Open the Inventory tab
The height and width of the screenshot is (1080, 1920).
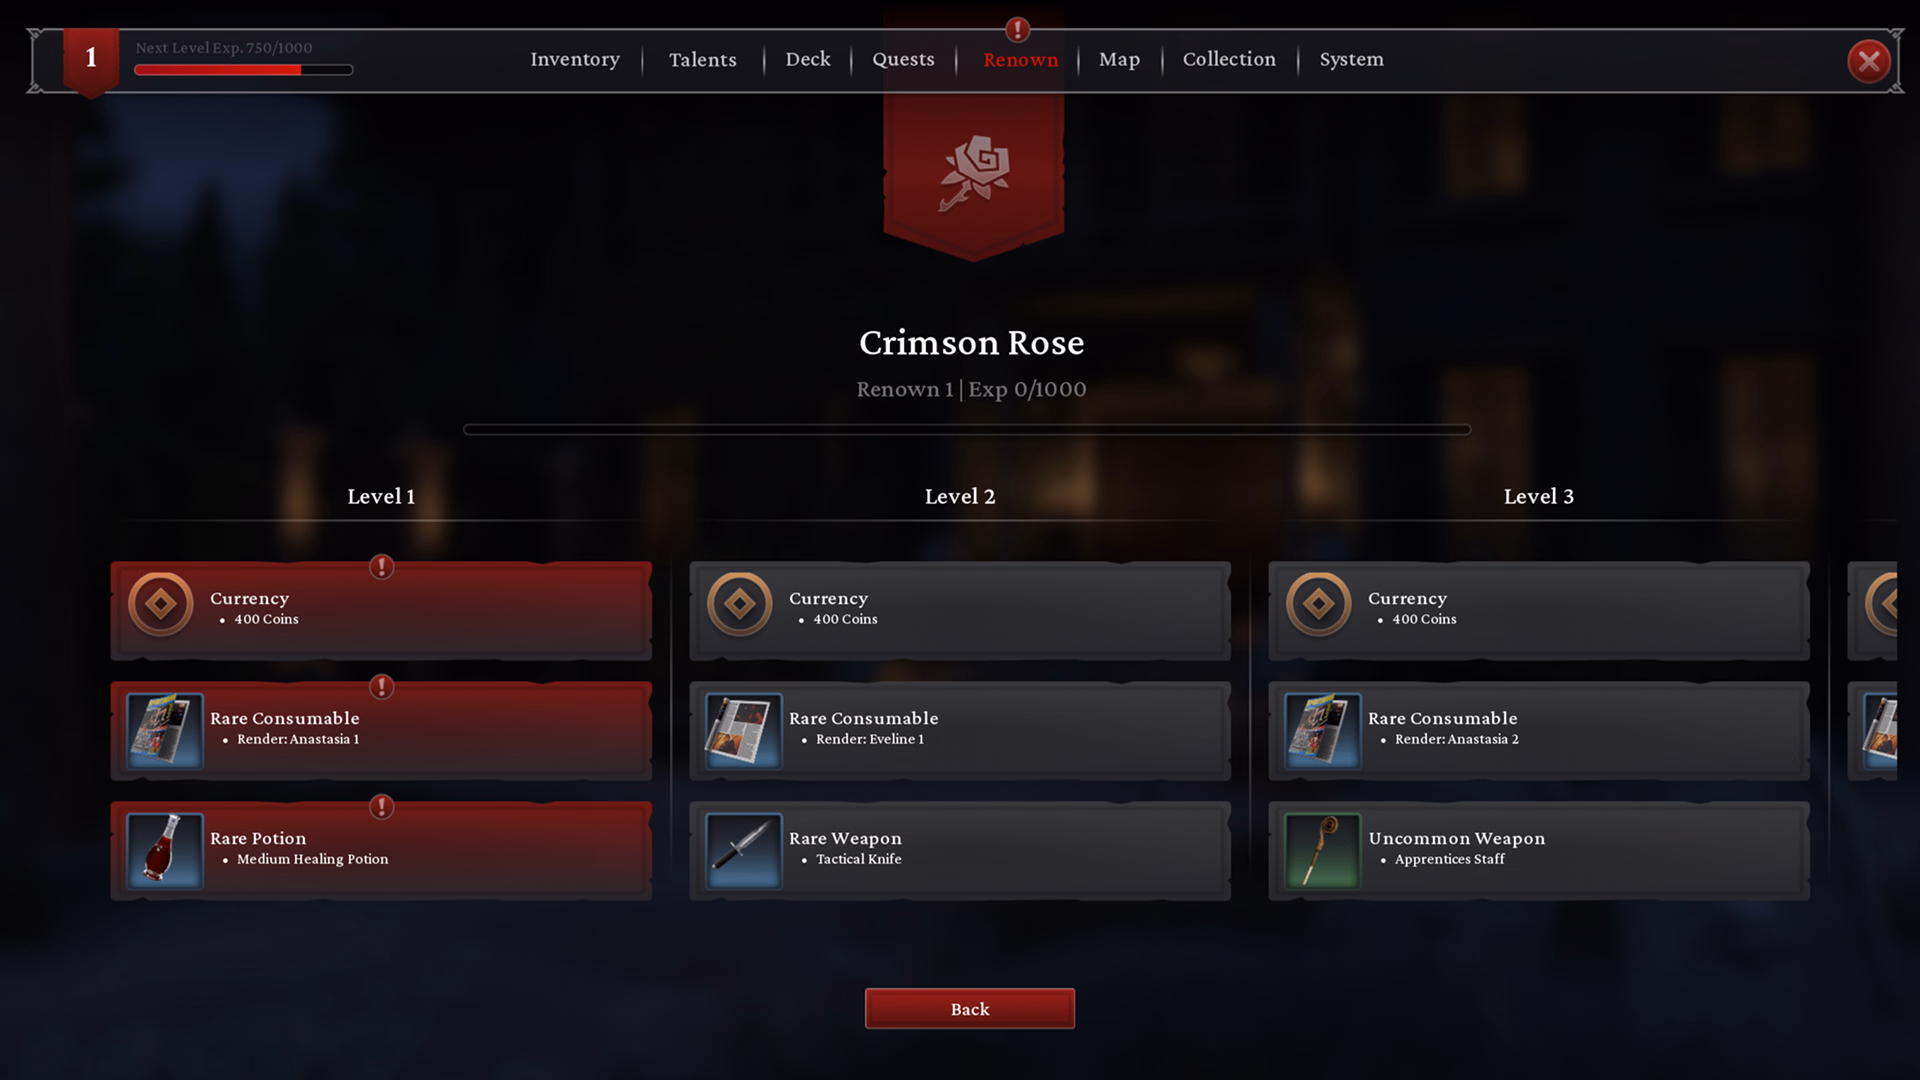[575, 59]
